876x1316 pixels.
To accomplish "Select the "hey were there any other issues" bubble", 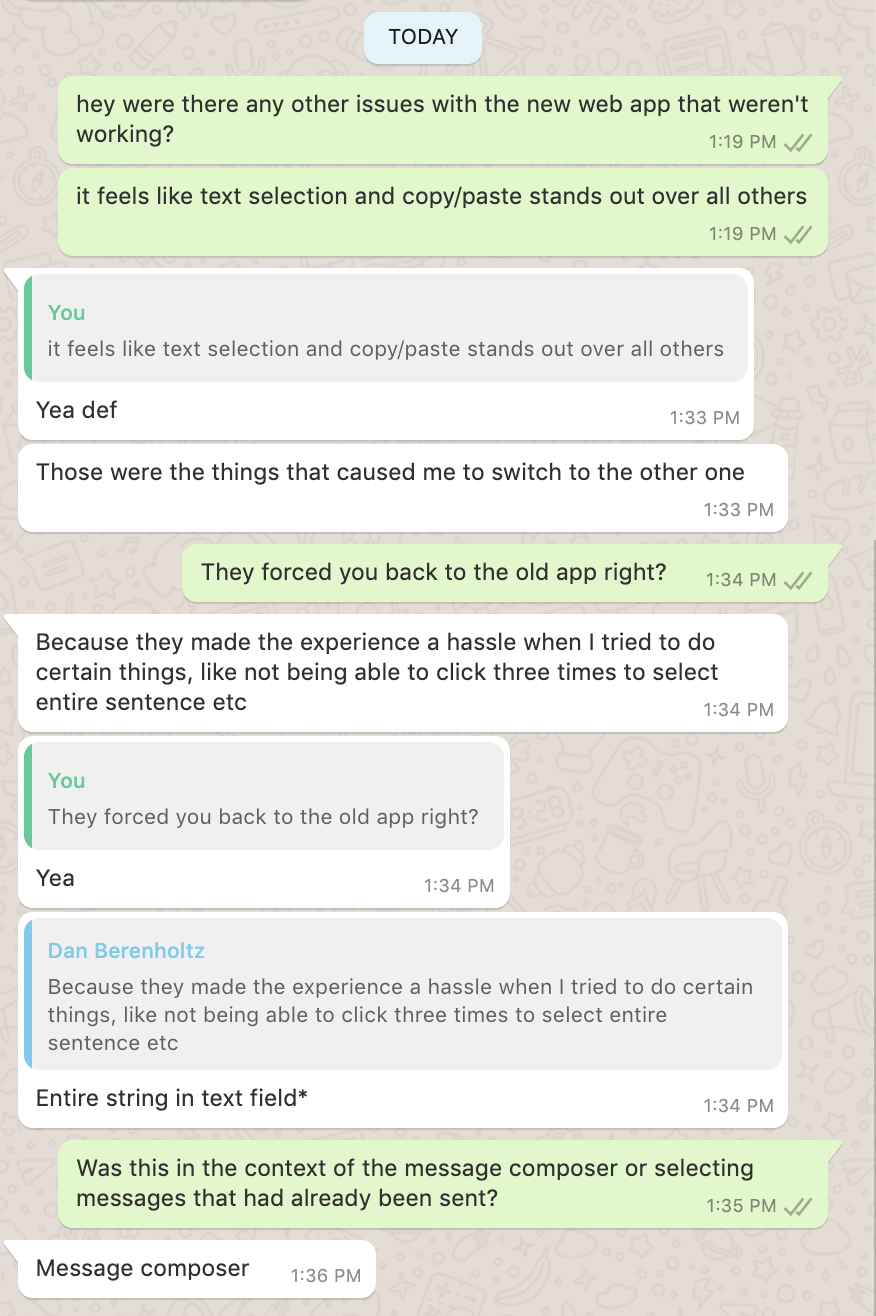I will click(x=440, y=118).
